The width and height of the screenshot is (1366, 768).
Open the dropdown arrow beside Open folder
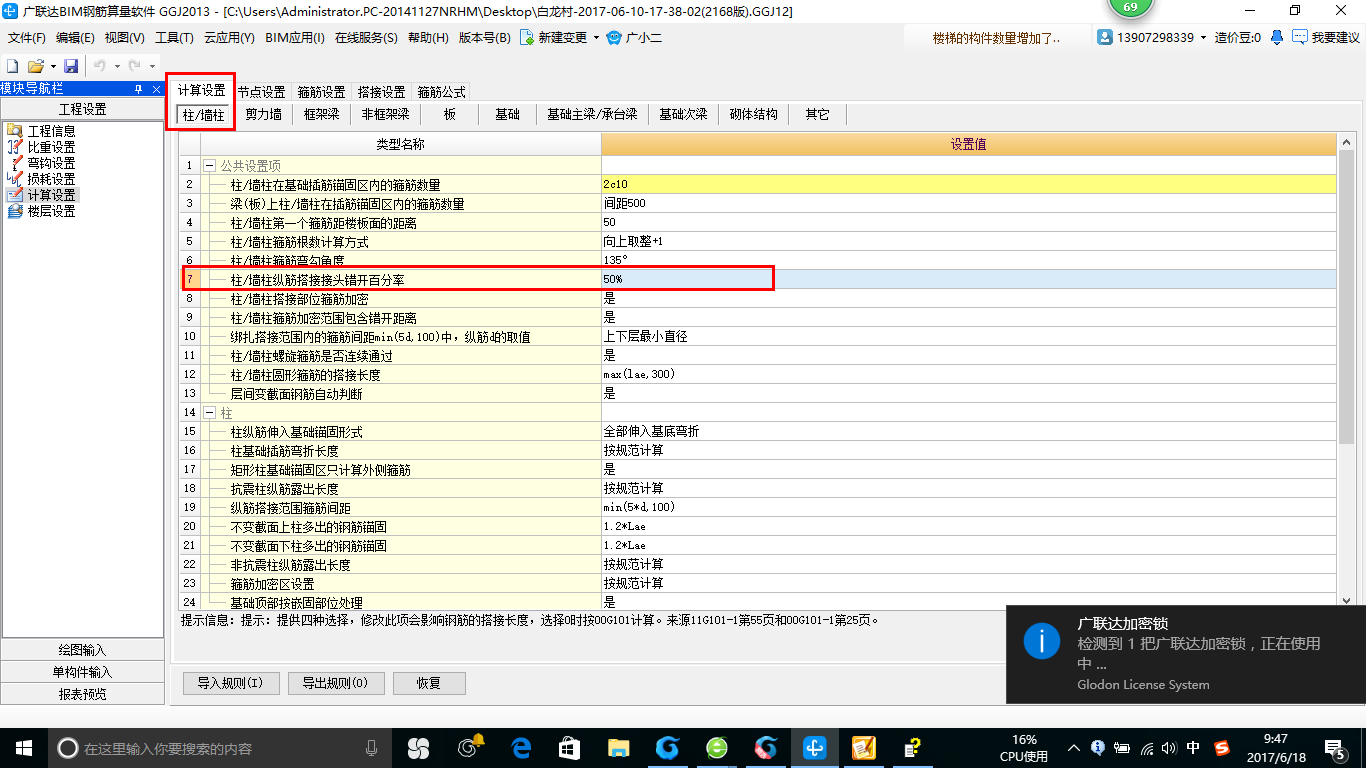(51, 66)
